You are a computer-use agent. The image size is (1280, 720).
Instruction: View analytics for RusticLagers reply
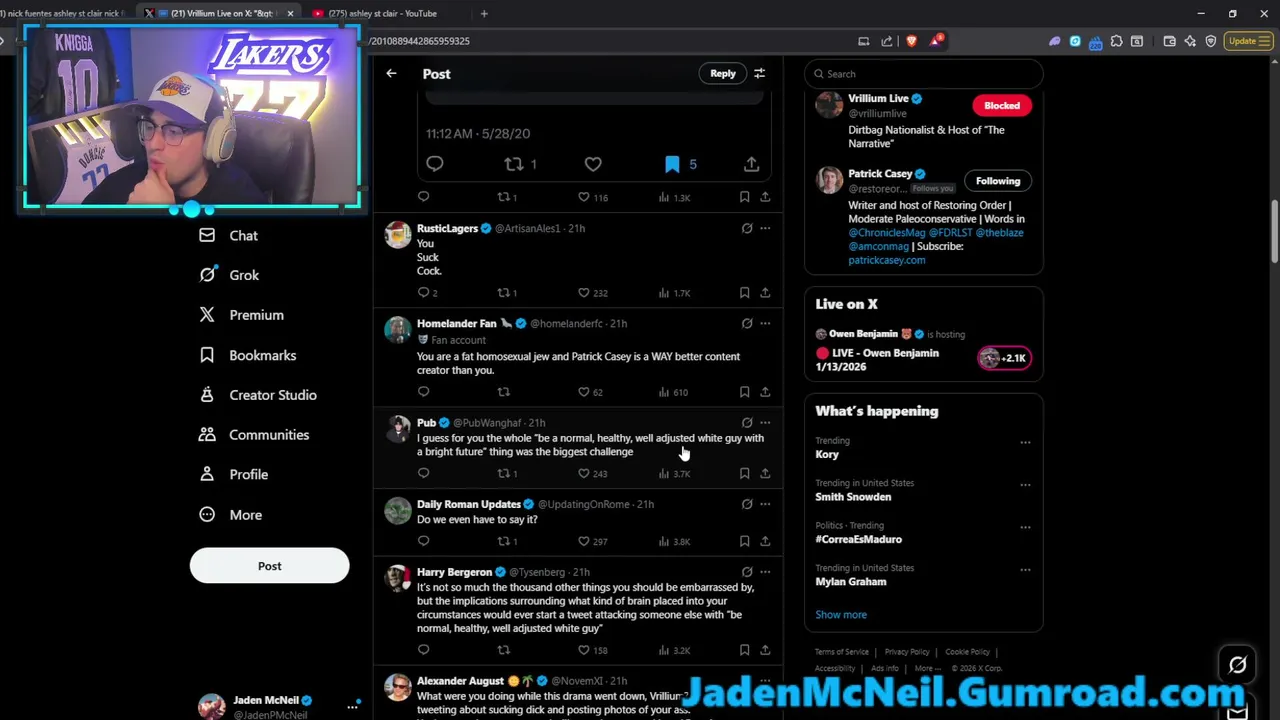664,293
